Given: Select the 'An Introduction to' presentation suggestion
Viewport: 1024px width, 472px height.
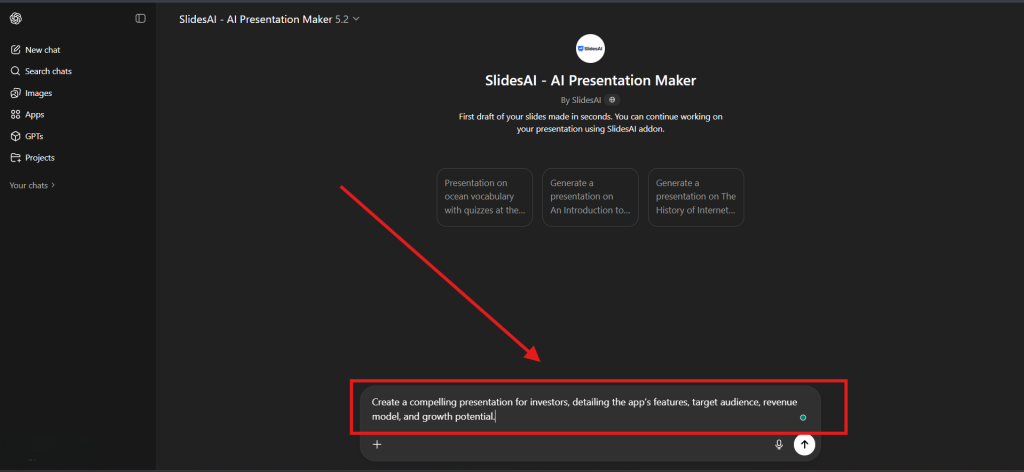Looking at the screenshot, I should tap(590, 197).
